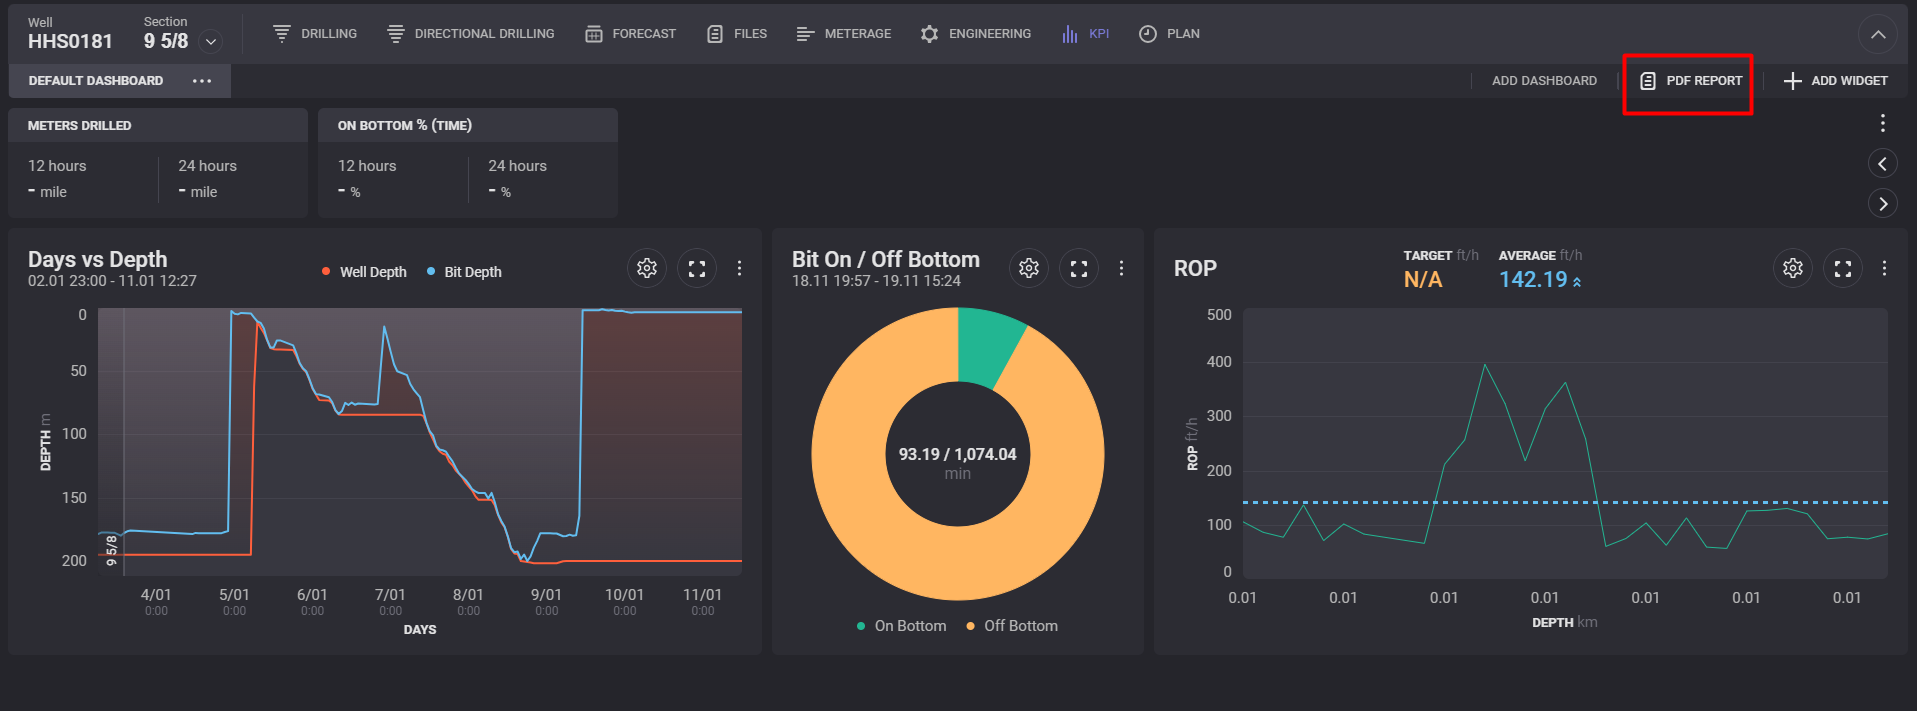Open the Section 9 5/8 dropdown
This screenshot has width=1917, height=711.
211,41
